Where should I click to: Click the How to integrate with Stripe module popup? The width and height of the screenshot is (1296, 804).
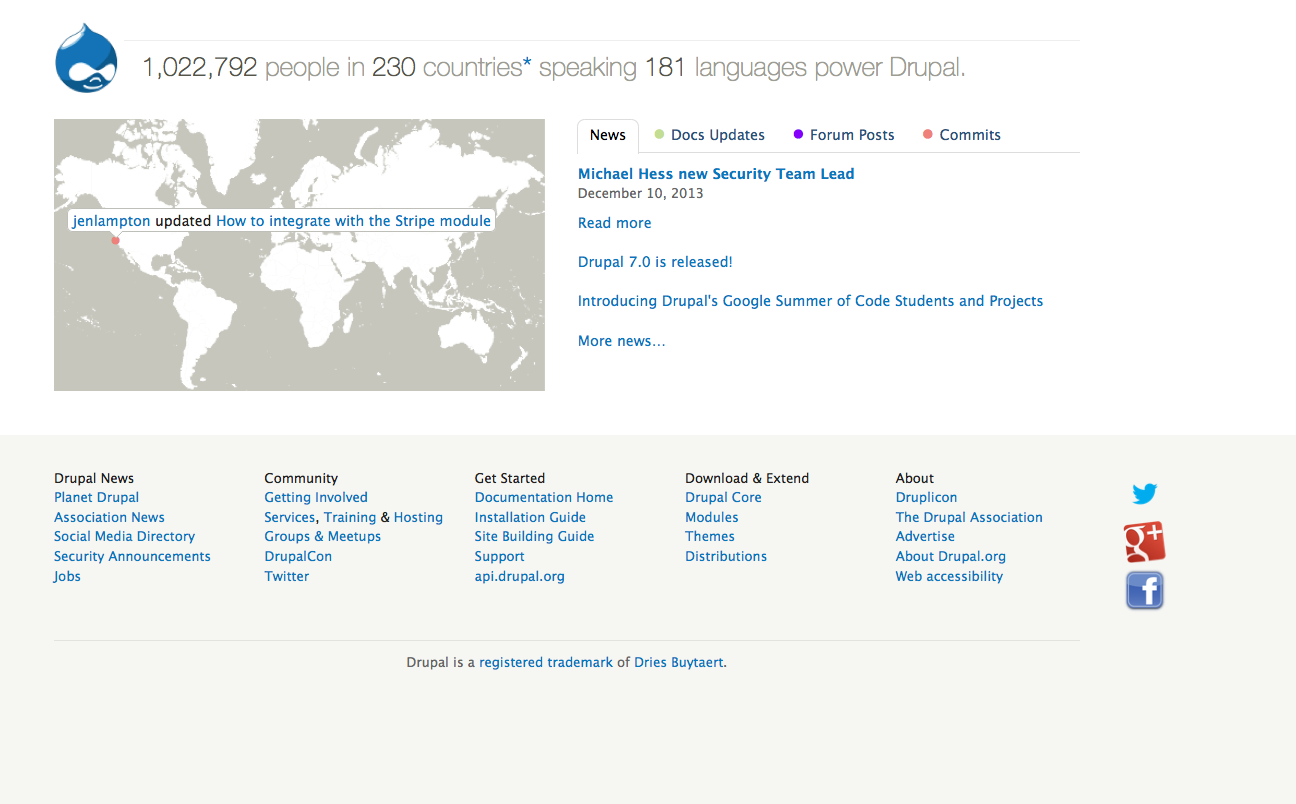[350, 220]
